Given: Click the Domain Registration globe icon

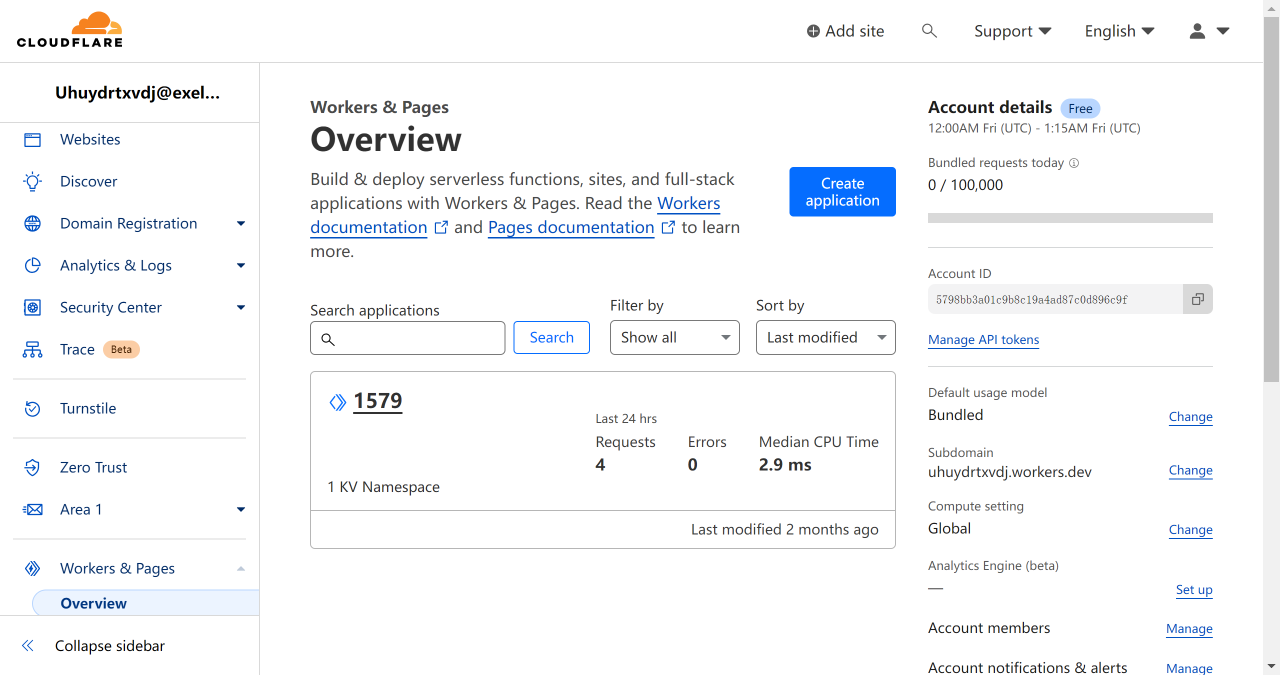Looking at the screenshot, I should [33, 224].
